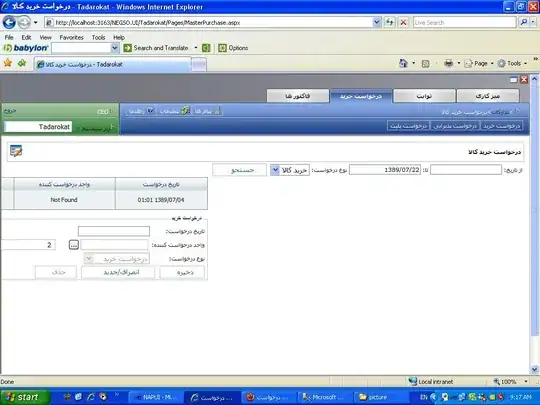
Task: Click the تنظیمات settings toolbar item
Action: (x=175, y=111)
